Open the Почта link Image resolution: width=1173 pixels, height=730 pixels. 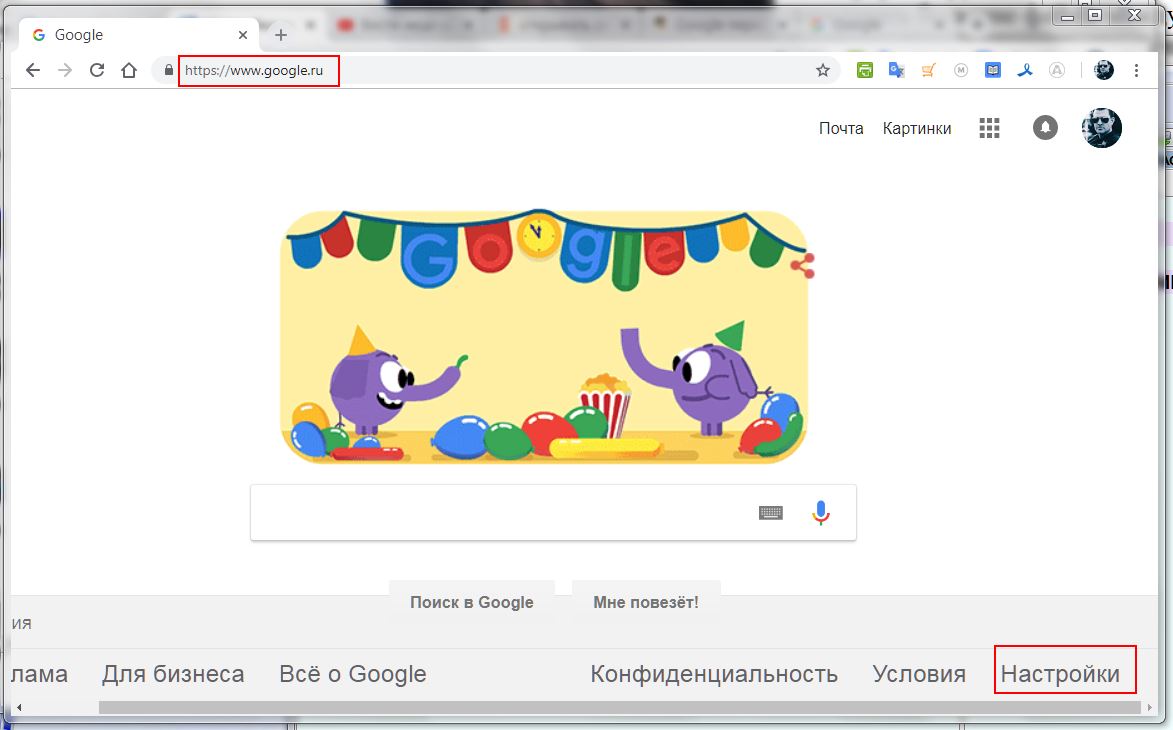[841, 129]
